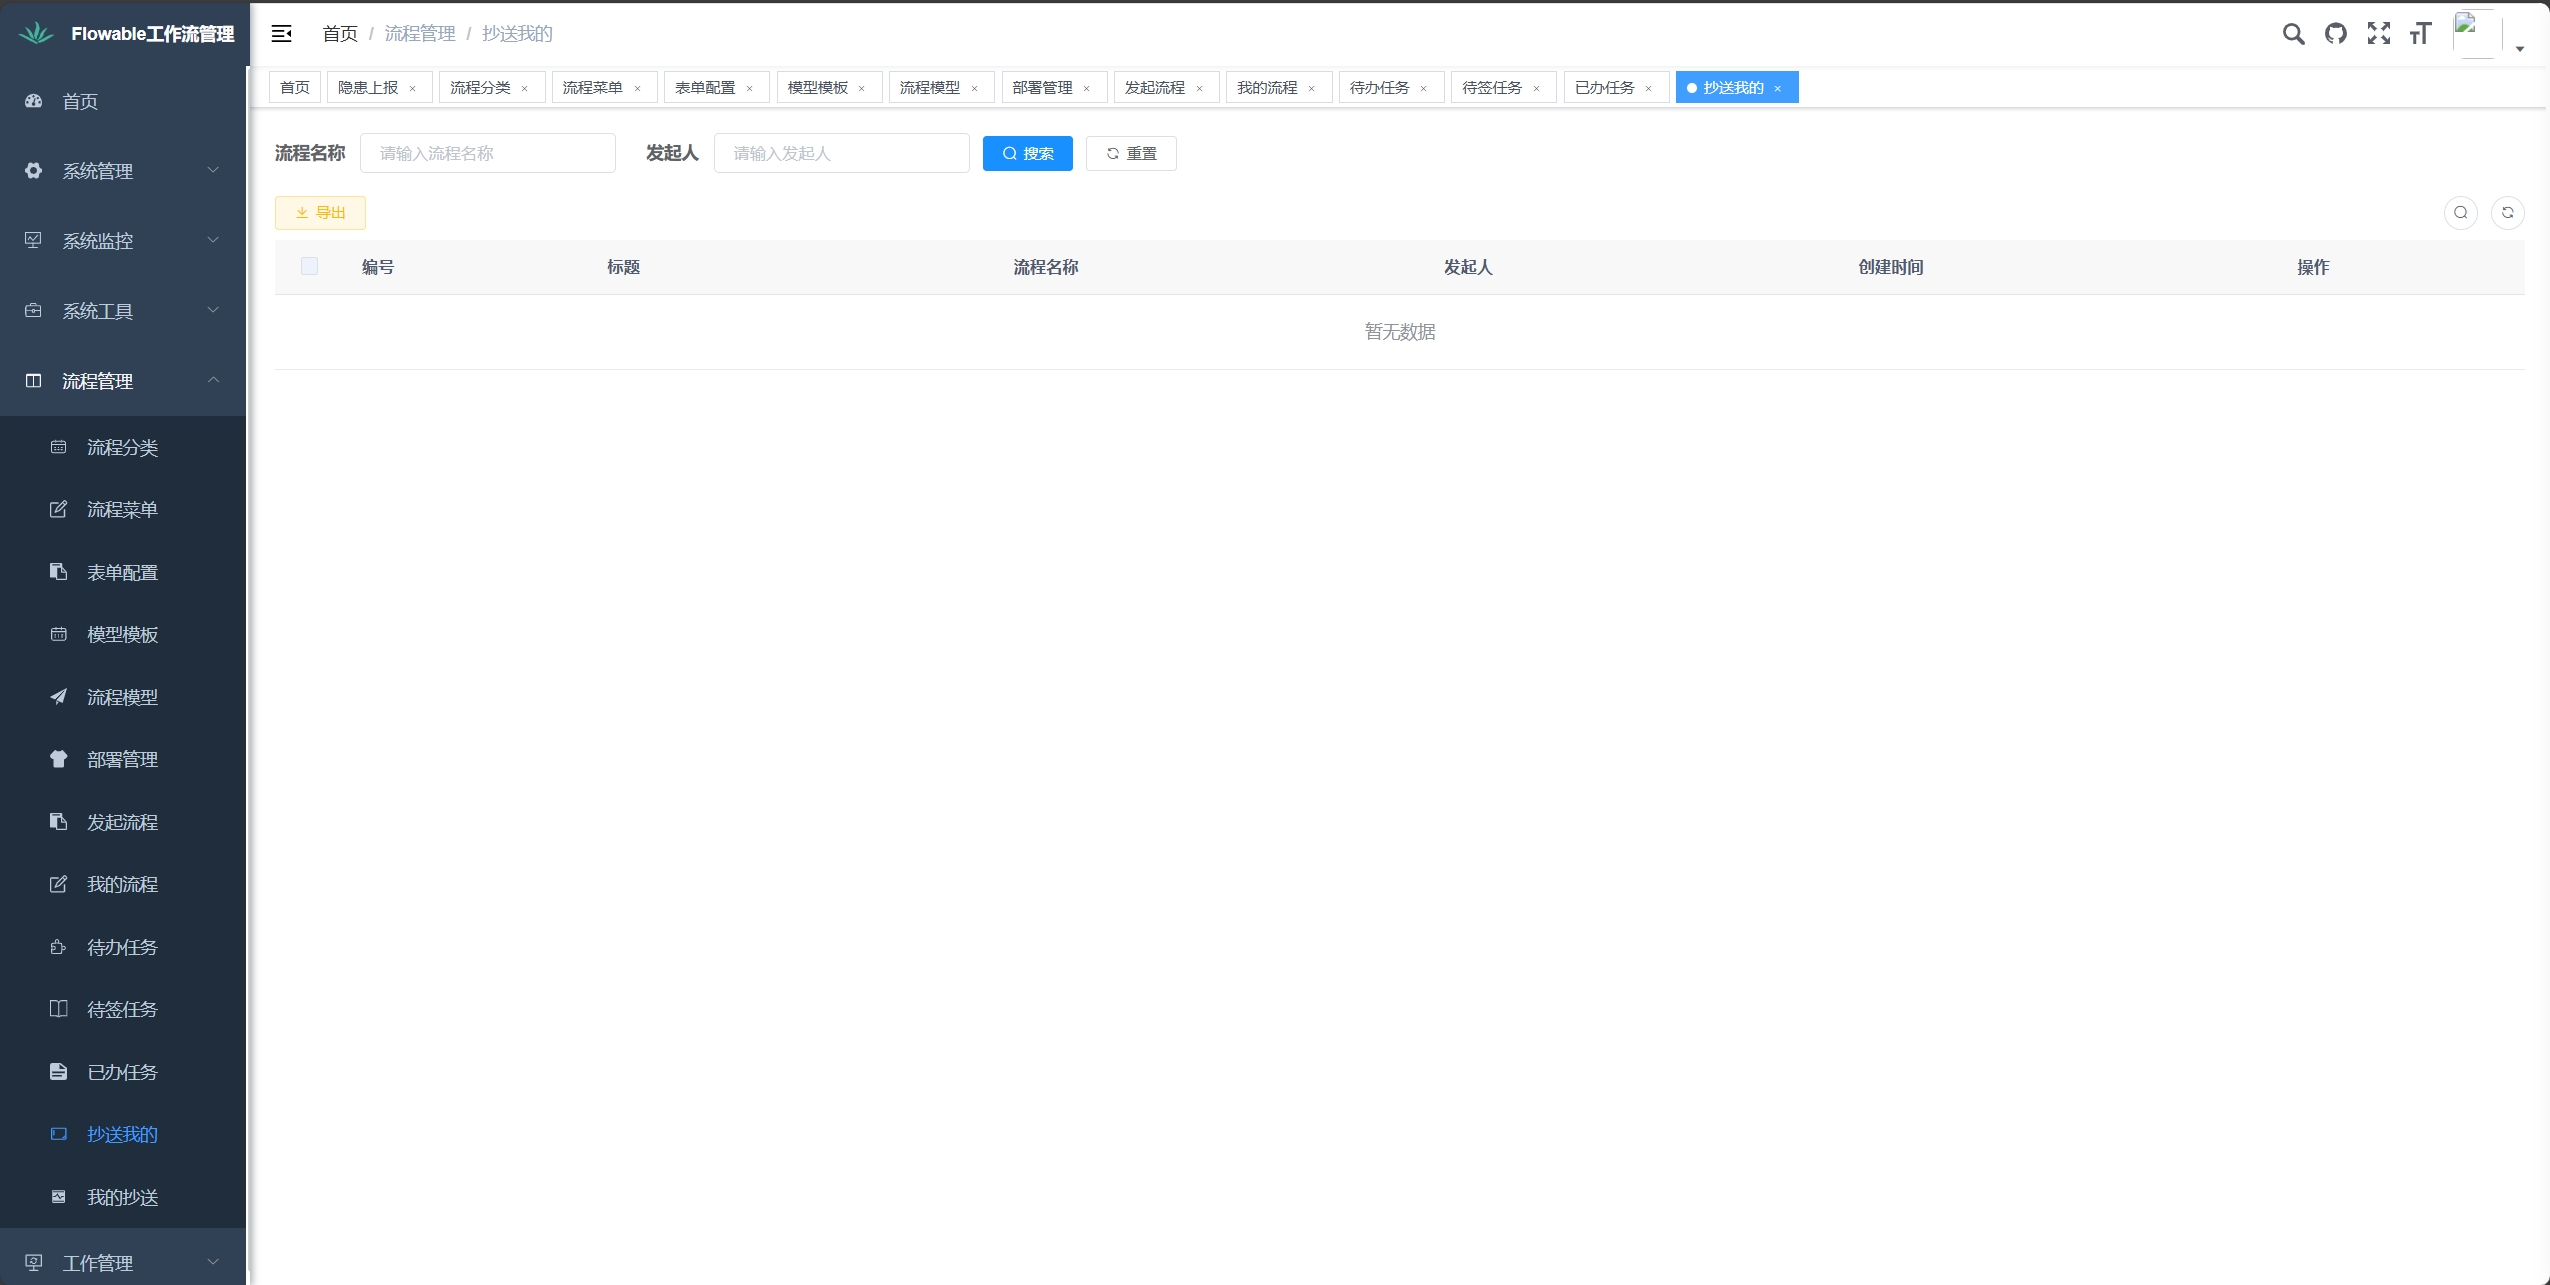Open the font size setting icon
This screenshot has width=2550, height=1285.
(x=2420, y=34)
